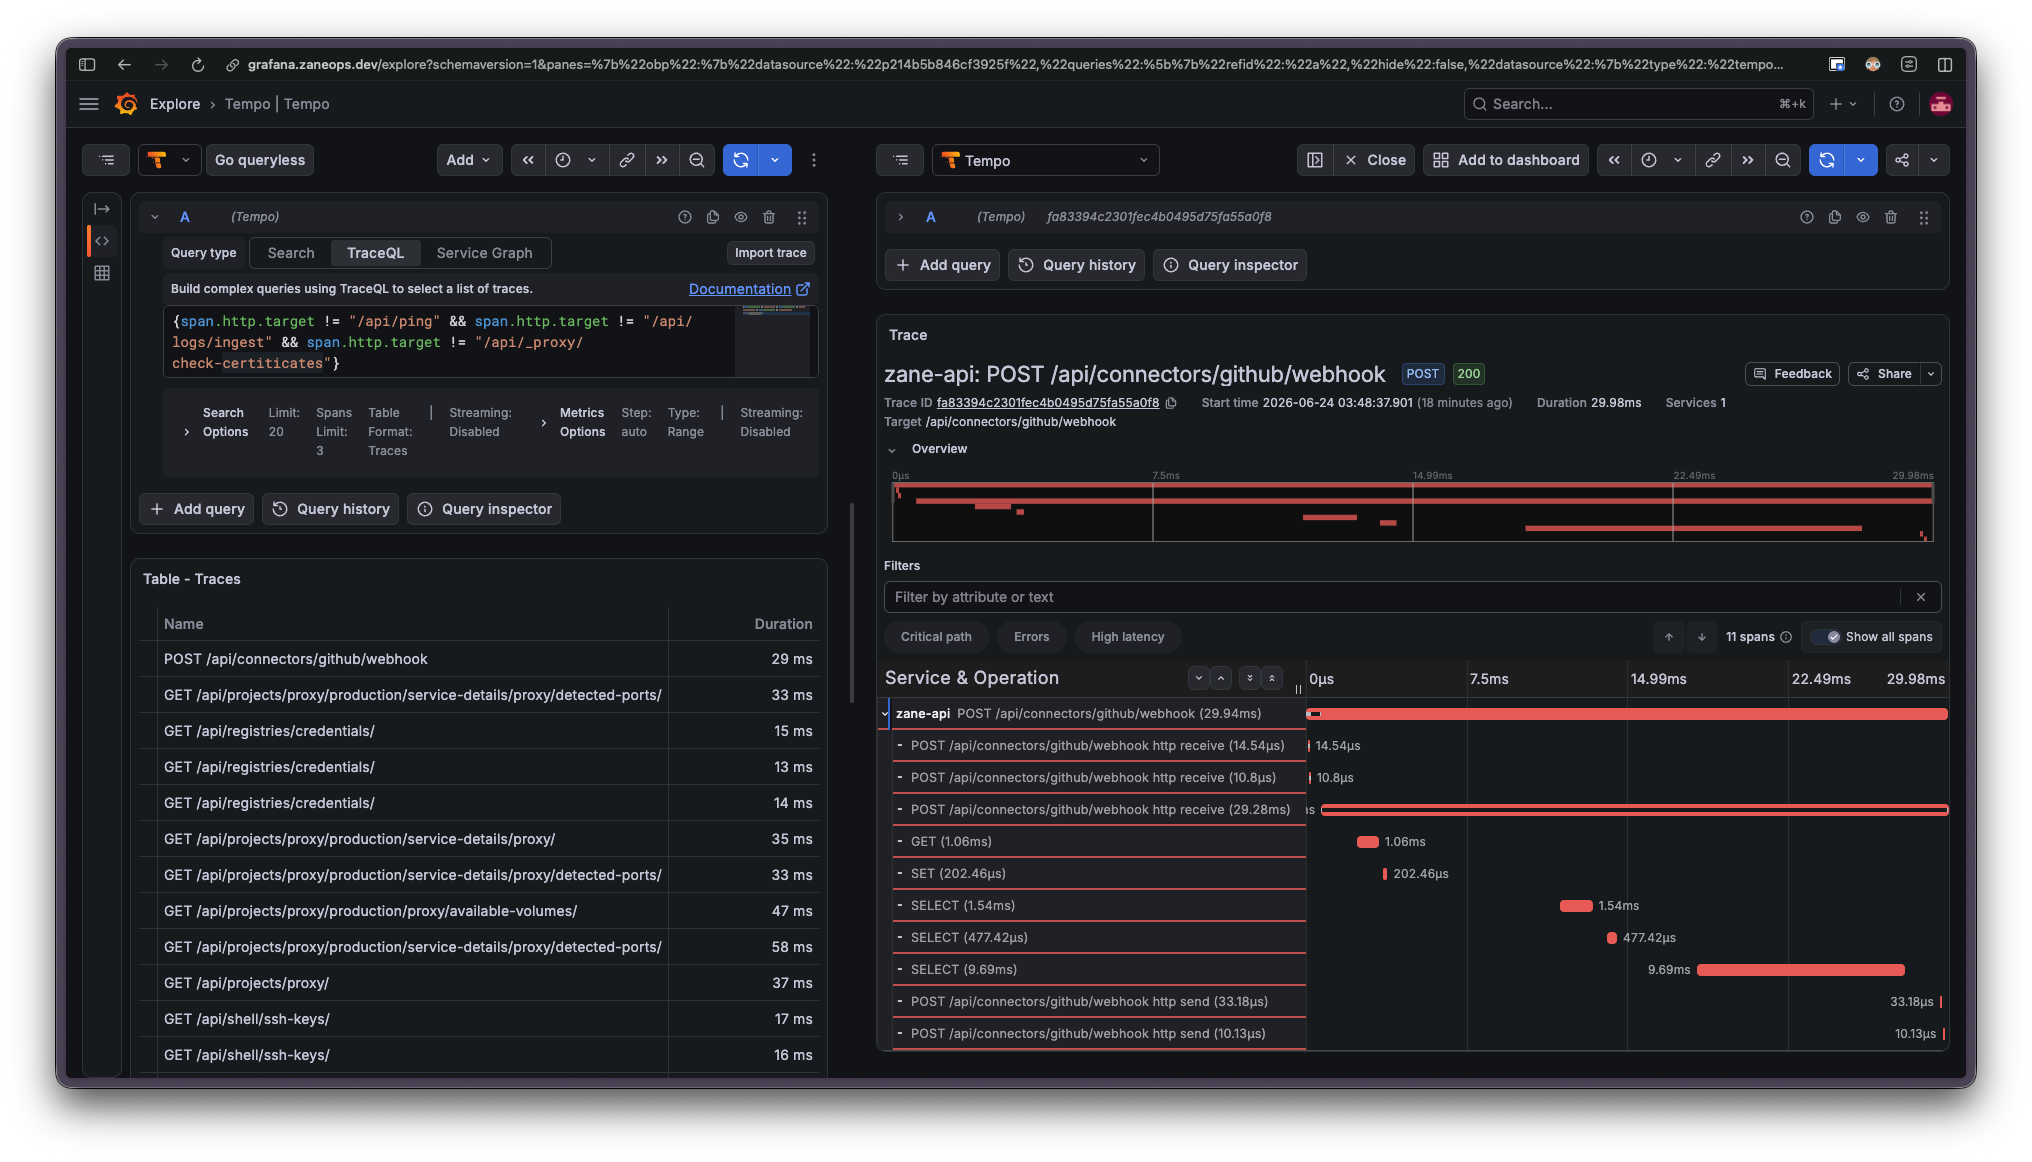2032x1162 pixels.
Task: Open left pane datasource picker dropdown
Action: [x=169, y=160]
